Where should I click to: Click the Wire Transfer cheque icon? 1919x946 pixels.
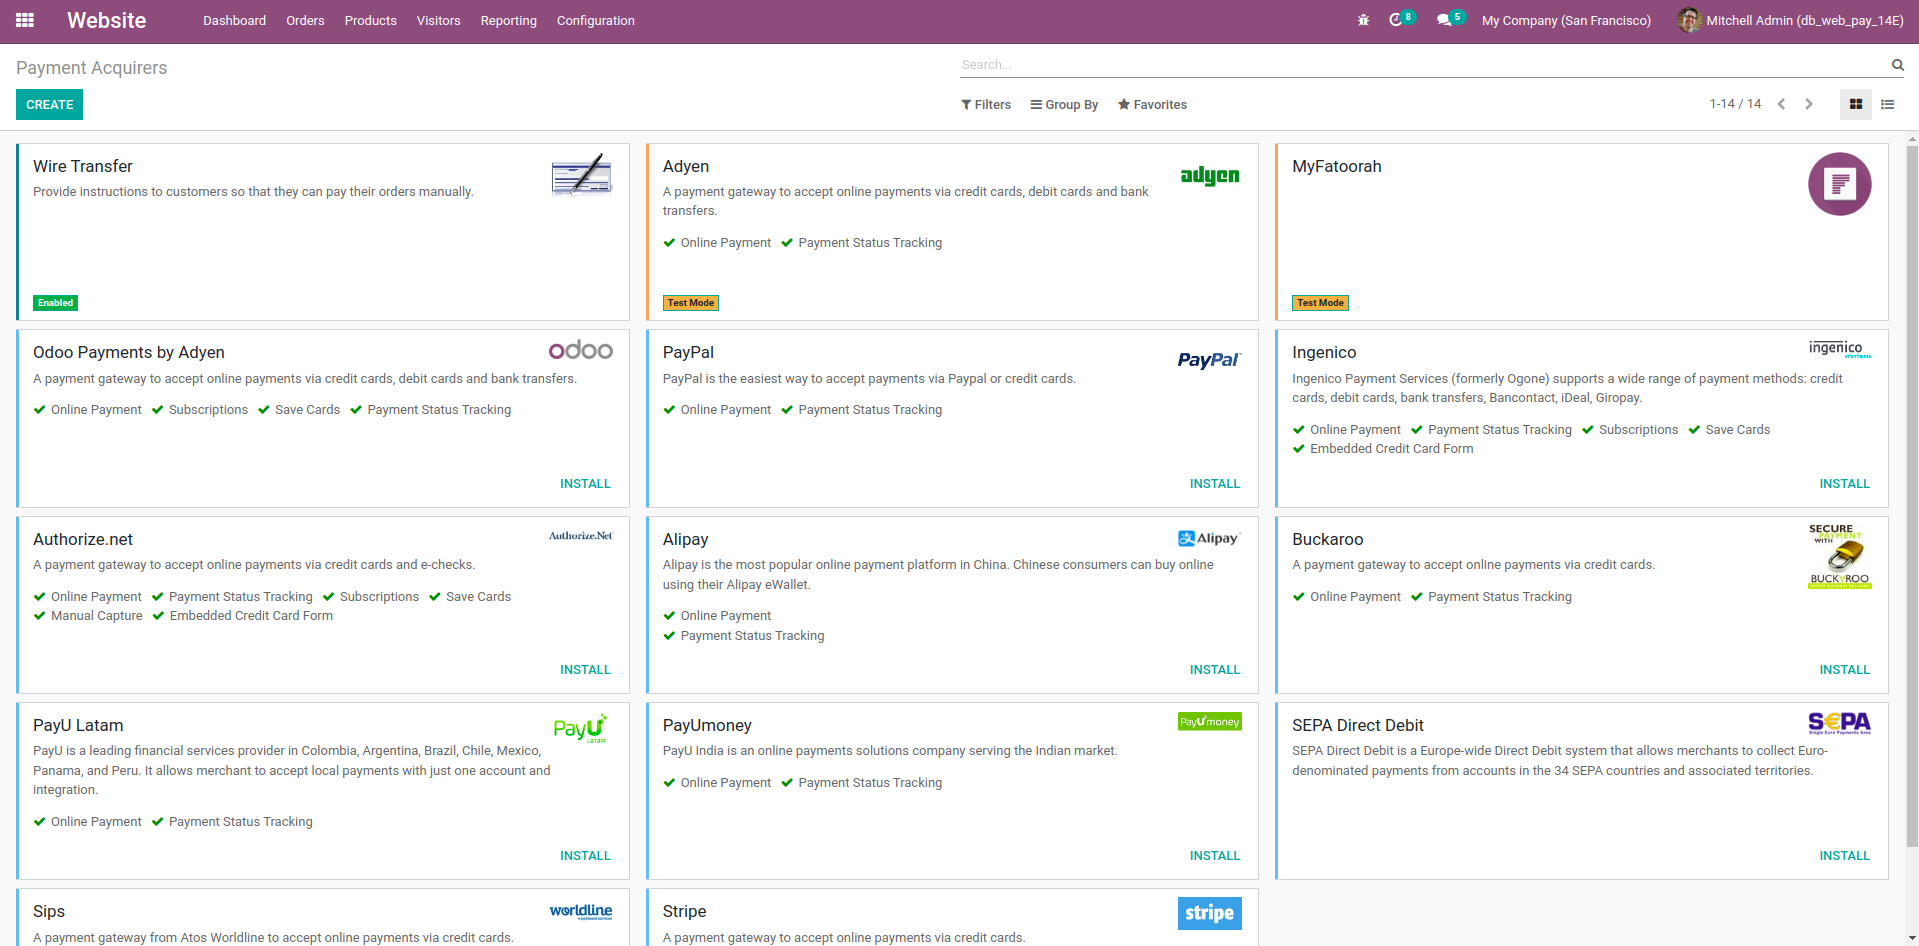click(581, 175)
